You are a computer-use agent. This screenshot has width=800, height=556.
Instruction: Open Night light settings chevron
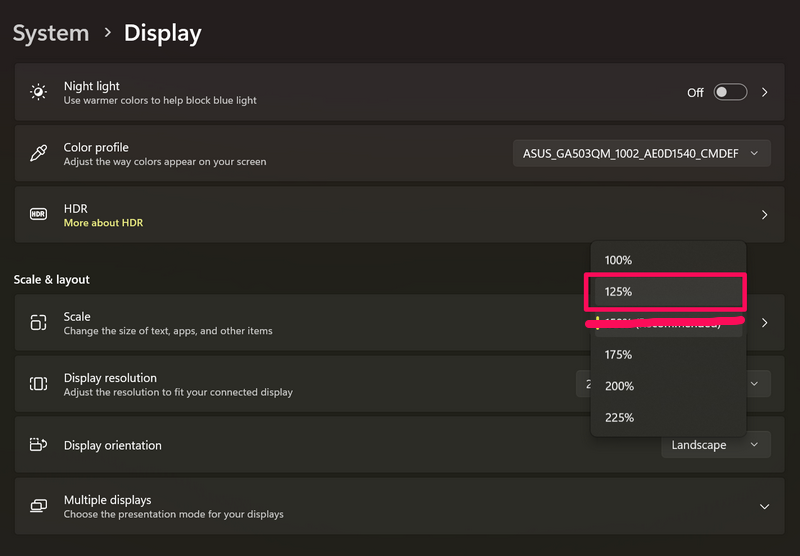coord(765,92)
